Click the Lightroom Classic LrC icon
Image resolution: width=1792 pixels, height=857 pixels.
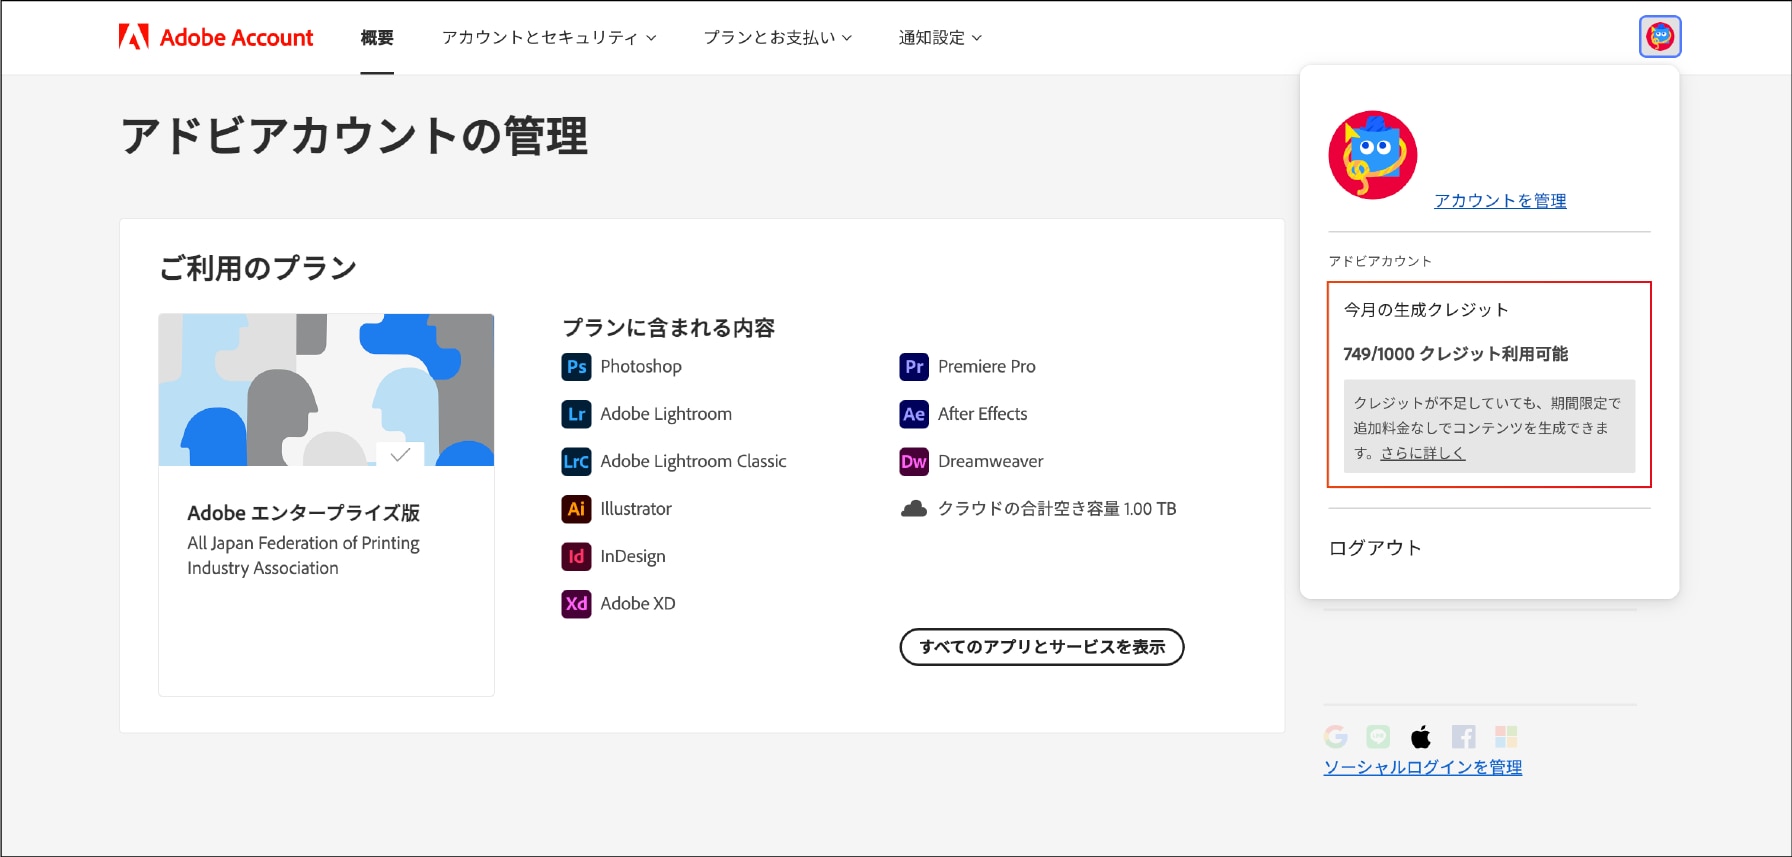point(576,461)
